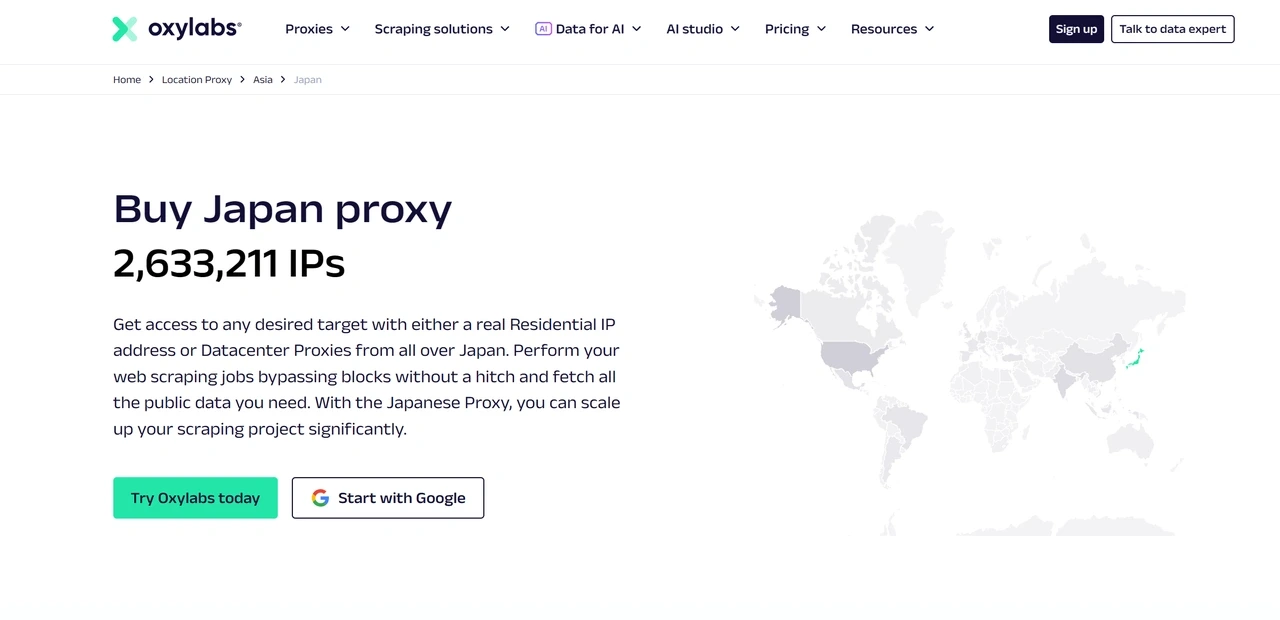Select the Google icon in sign-in button

tap(320, 497)
